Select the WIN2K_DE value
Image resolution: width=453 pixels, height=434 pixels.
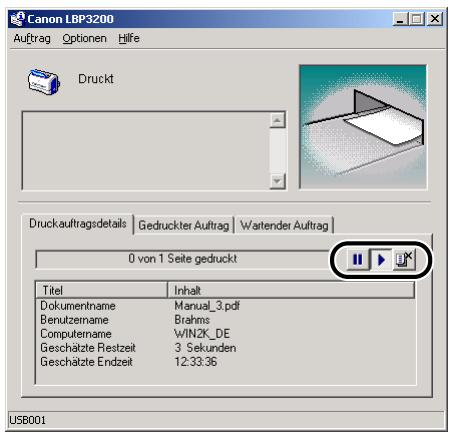(x=202, y=334)
